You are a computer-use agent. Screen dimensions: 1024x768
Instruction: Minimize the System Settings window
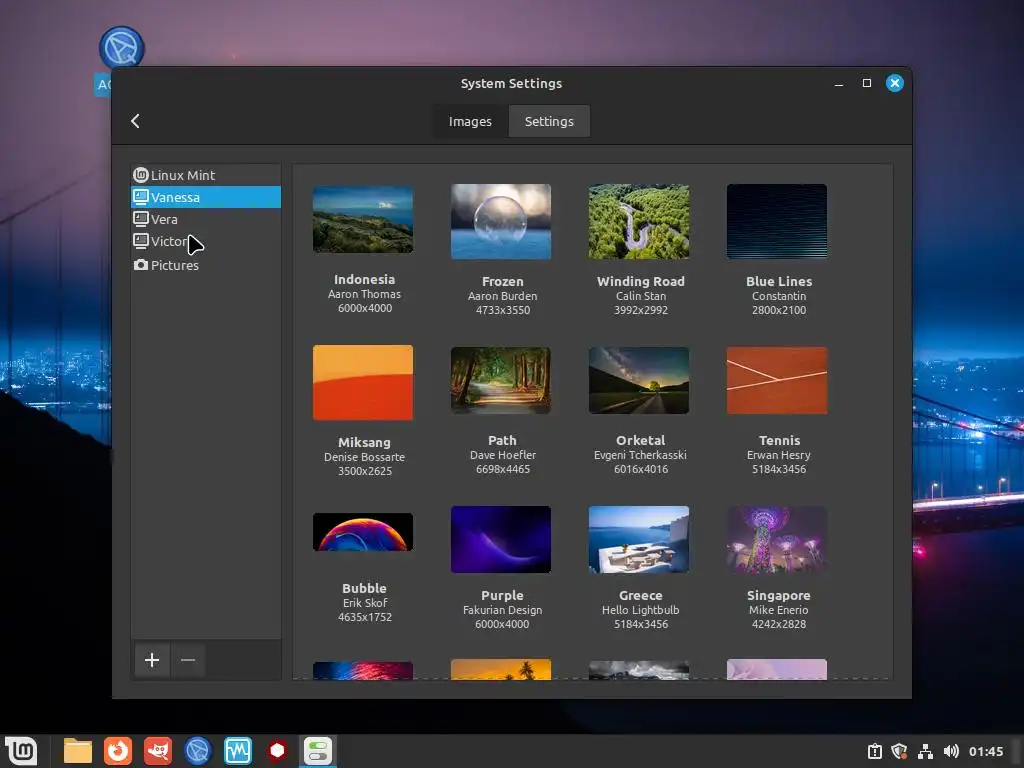coord(839,84)
